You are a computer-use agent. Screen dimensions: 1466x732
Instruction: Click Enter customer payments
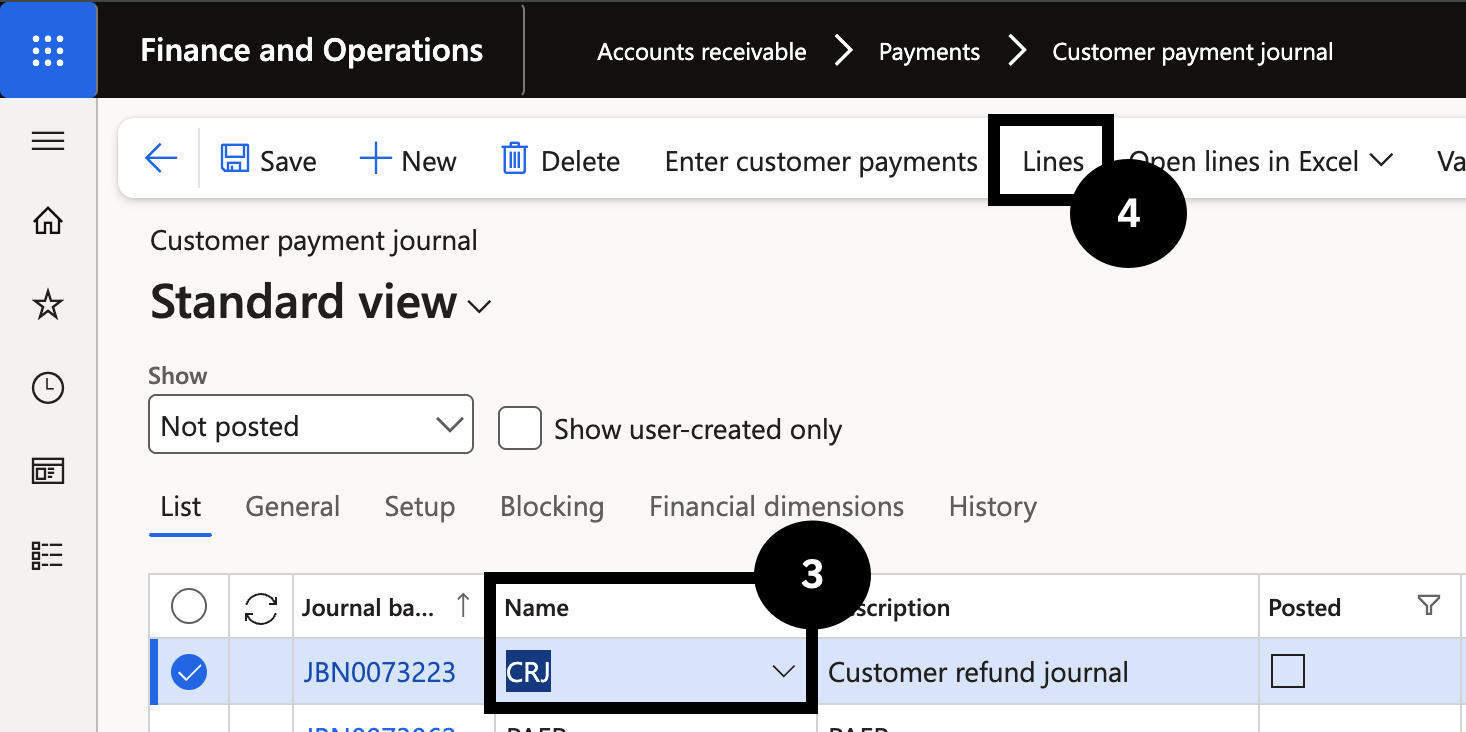pyautogui.click(x=821, y=162)
